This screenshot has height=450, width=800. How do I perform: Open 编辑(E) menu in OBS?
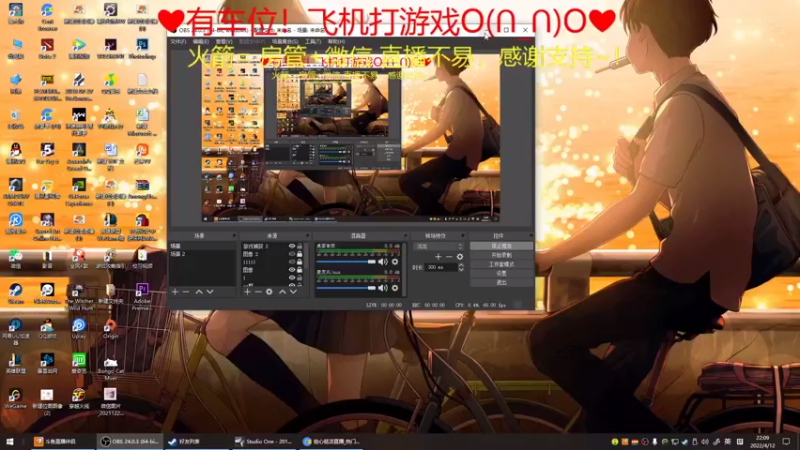(x=201, y=41)
